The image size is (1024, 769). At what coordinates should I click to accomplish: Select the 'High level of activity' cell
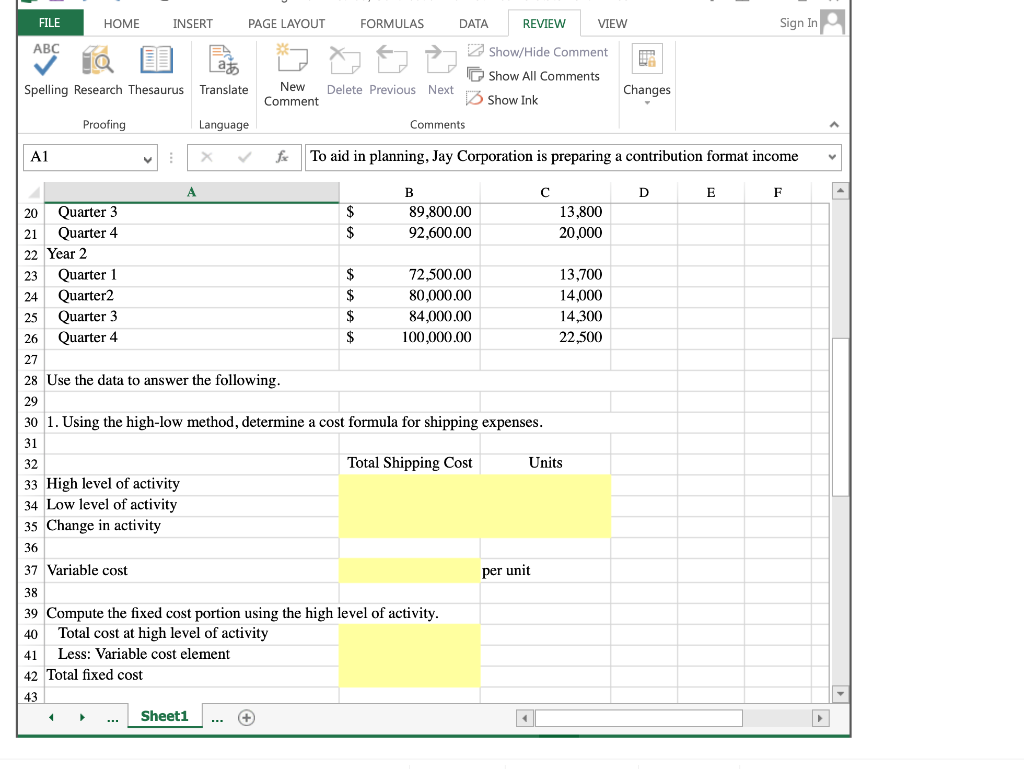(x=191, y=484)
